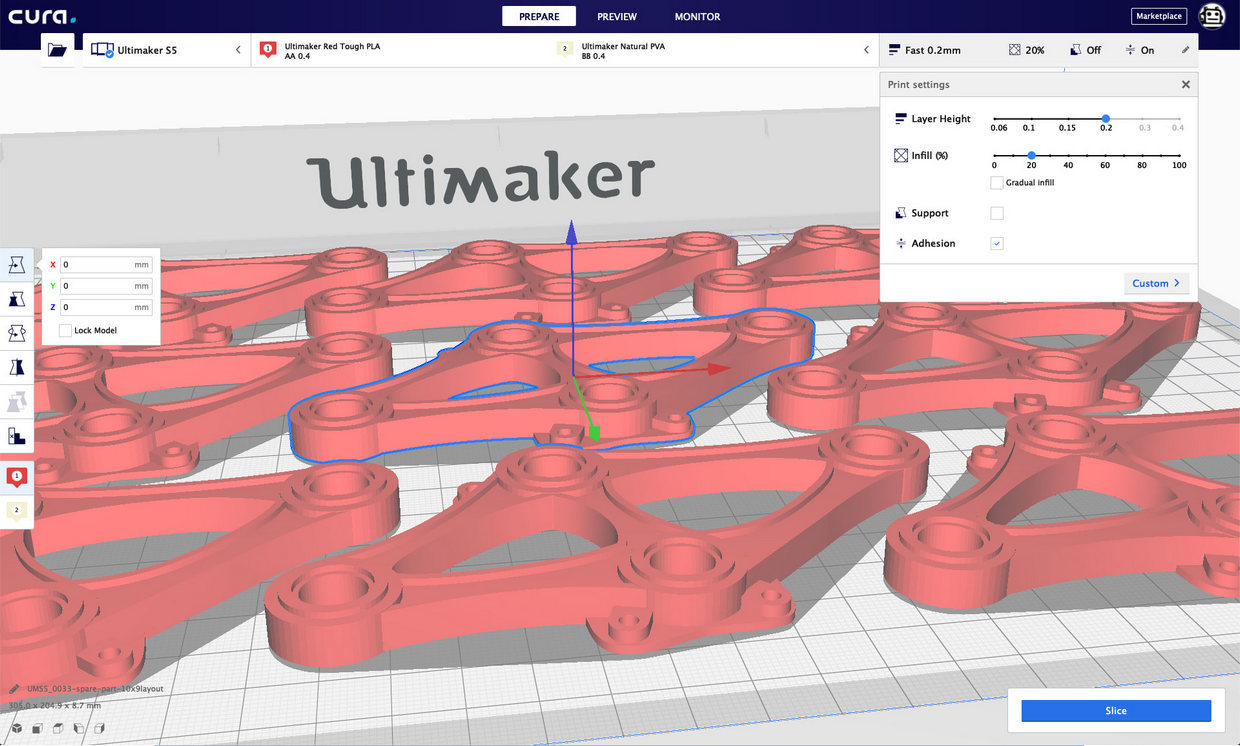The height and width of the screenshot is (746, 1240).
Task: Choose extruder 2 in left toolbar
Action: 17,511
